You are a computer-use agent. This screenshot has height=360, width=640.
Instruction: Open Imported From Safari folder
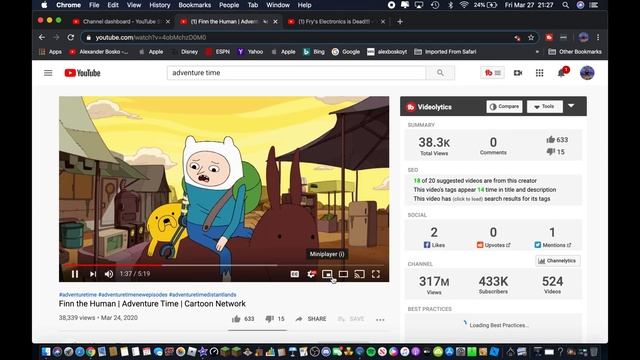point(445,52)
